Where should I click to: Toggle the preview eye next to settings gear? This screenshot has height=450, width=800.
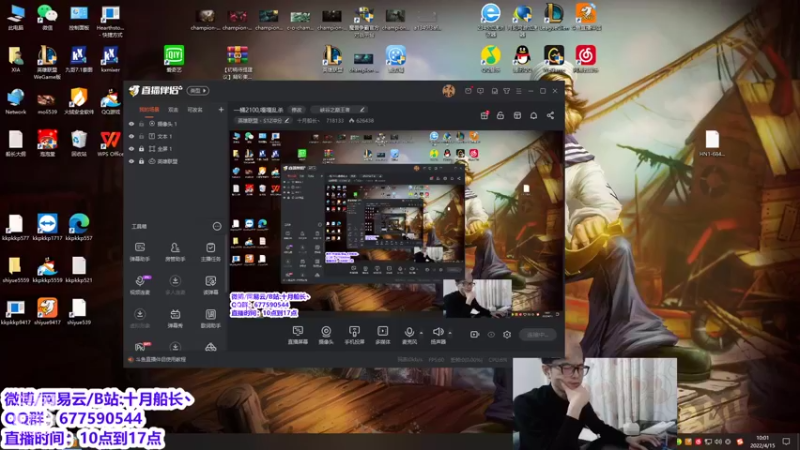pos(491,335)
